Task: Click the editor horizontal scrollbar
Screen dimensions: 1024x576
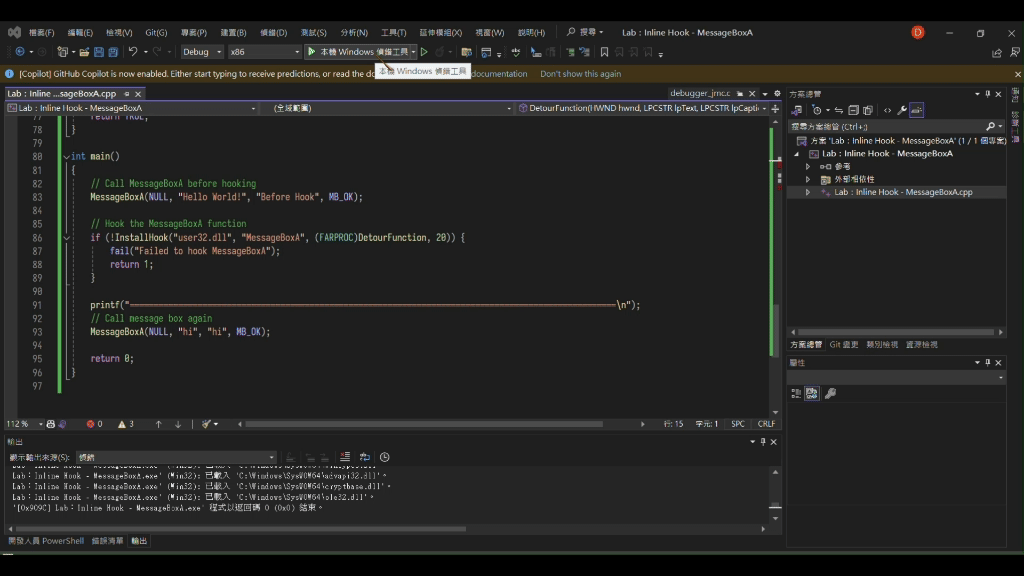Action: click(423, 424)
